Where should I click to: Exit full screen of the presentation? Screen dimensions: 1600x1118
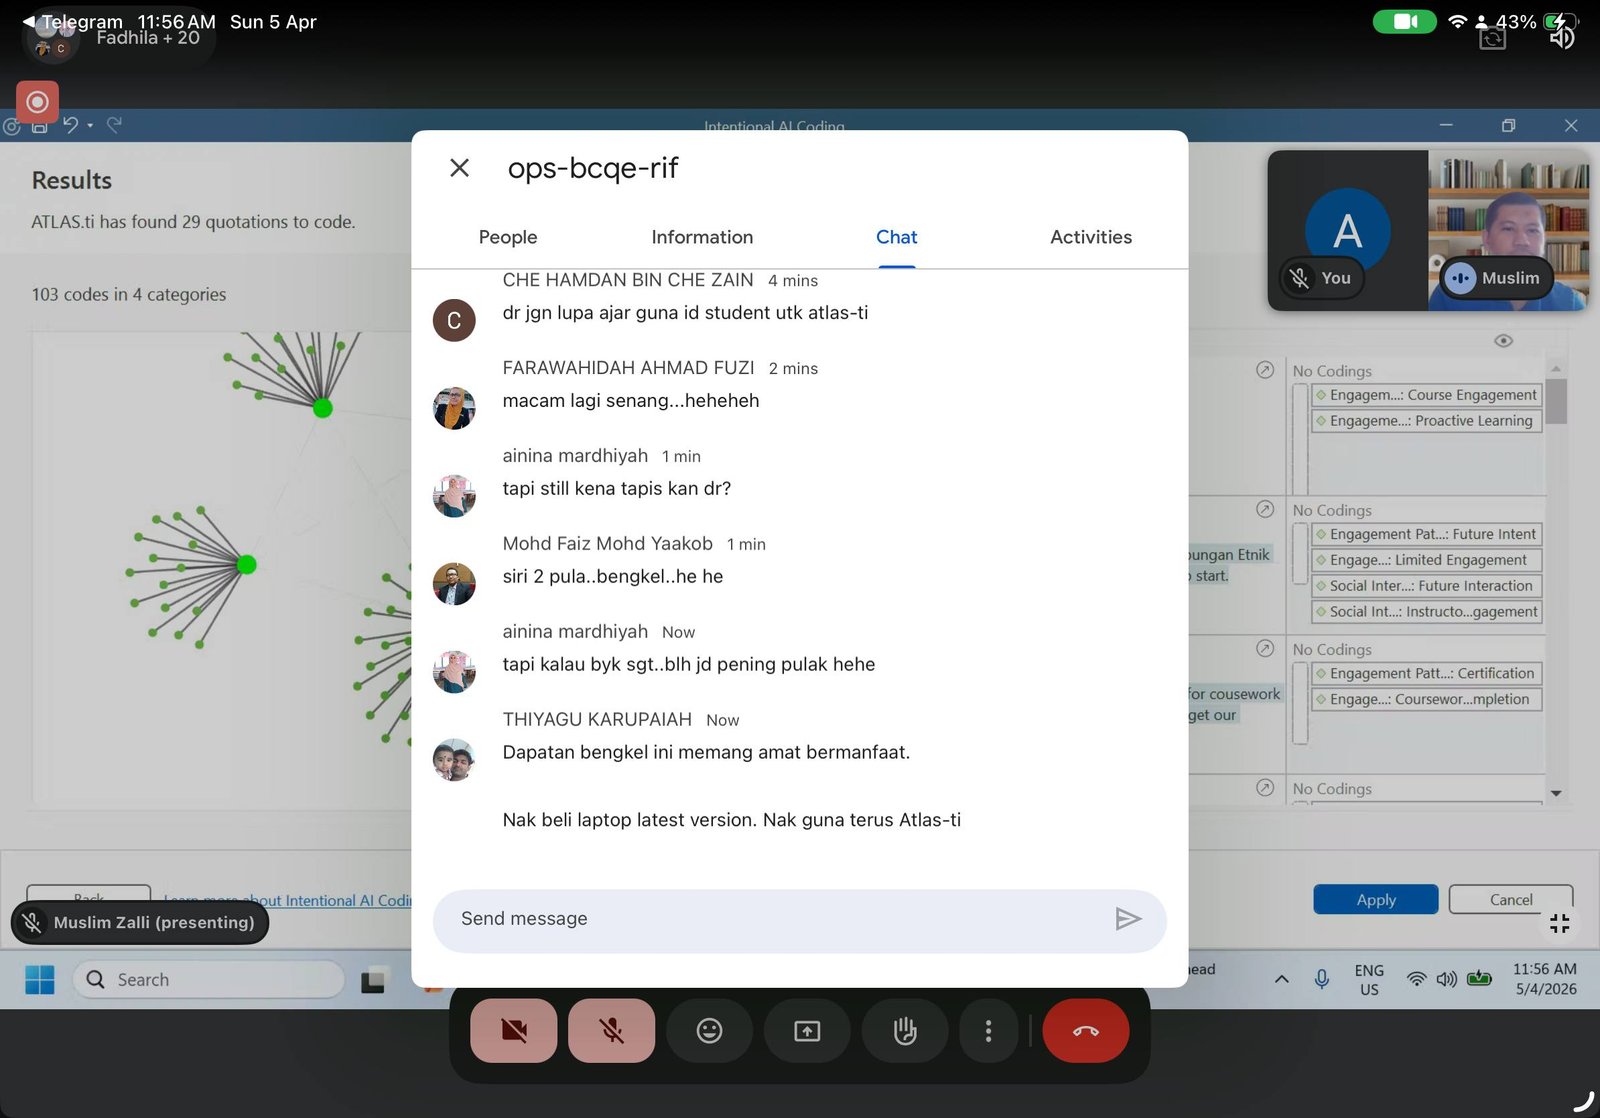[x=1559, y=924]
